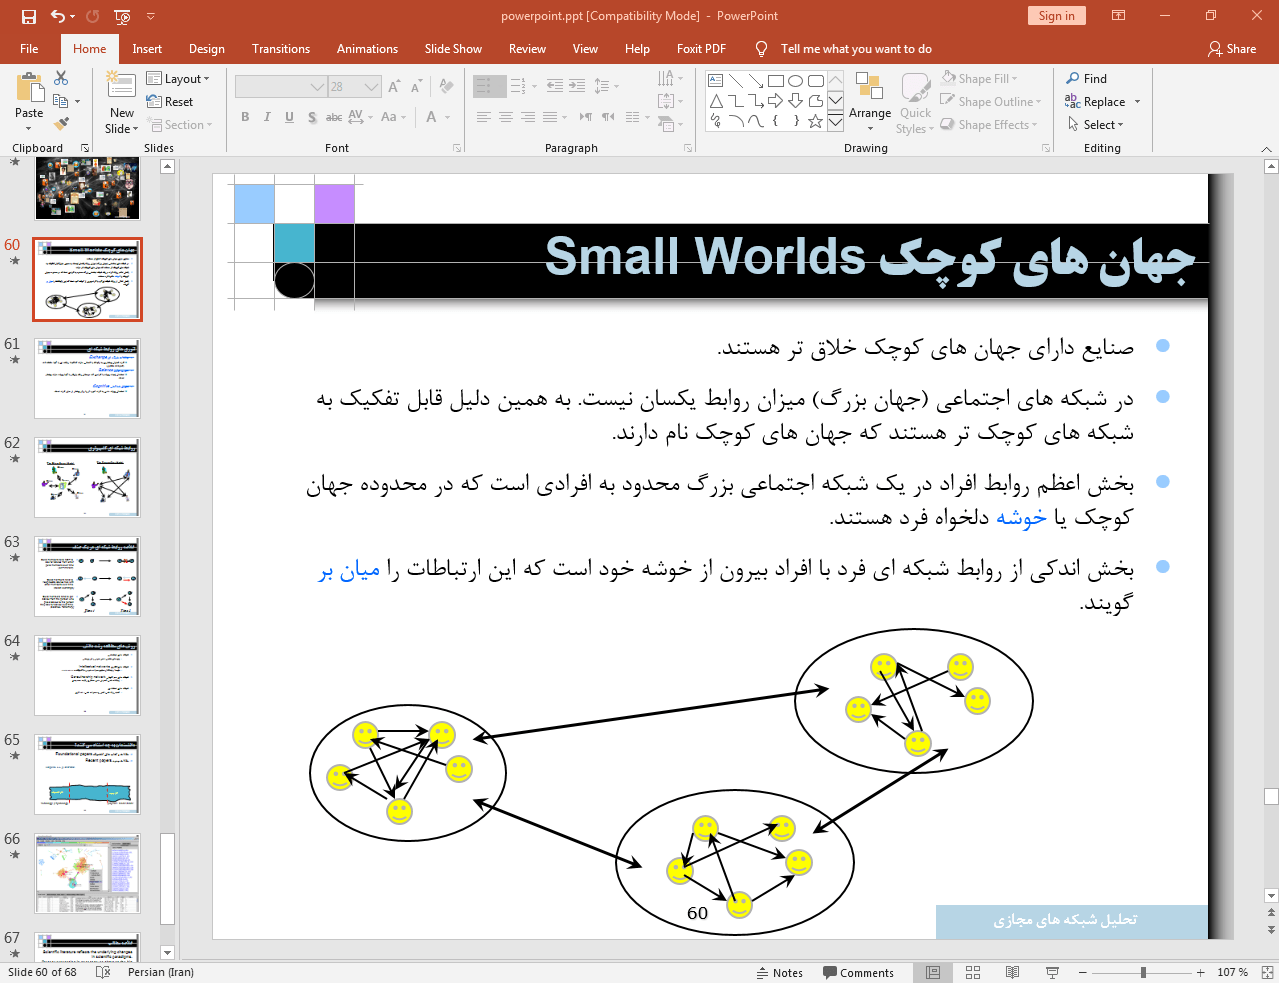Click the Sign in button
The width and height of the screenshot is (1279, 983).
[1056, 15]
